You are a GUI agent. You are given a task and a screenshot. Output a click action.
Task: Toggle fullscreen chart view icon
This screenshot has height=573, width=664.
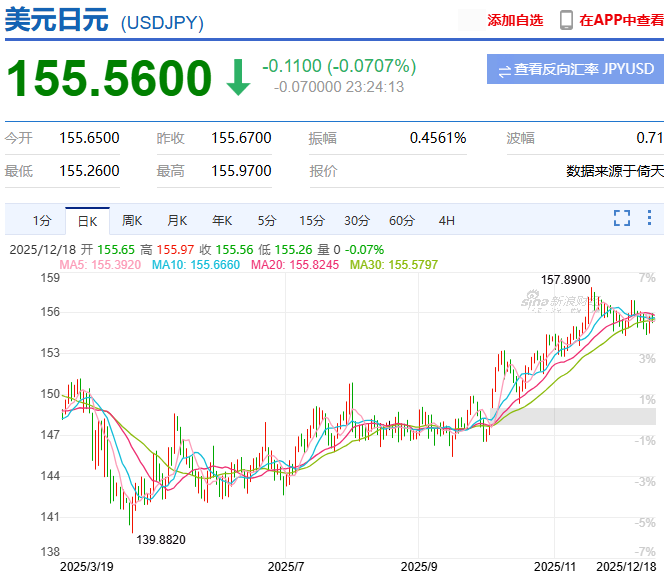pyautogui.click(x=621, y=218)
